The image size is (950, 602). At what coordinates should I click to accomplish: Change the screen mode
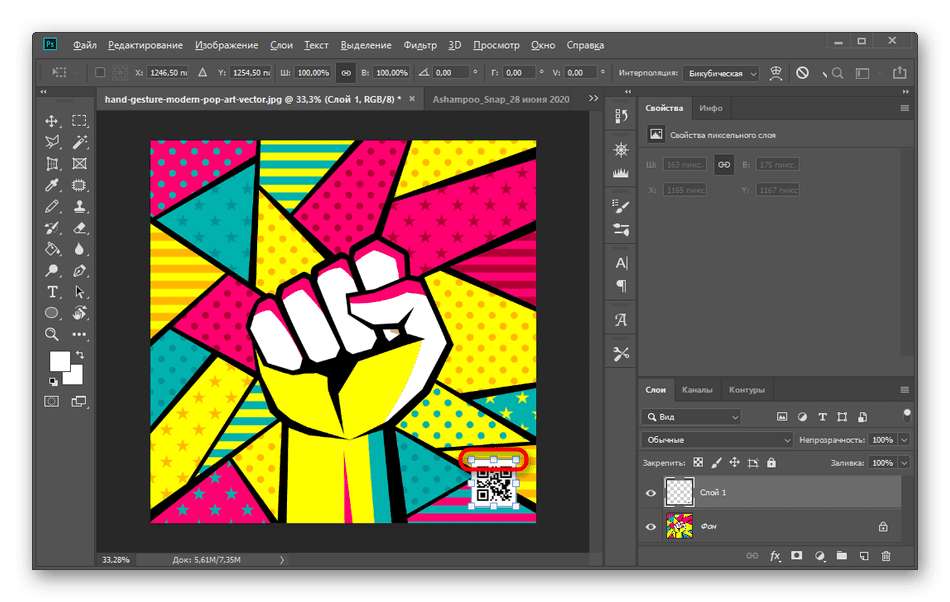click(79, 402)
